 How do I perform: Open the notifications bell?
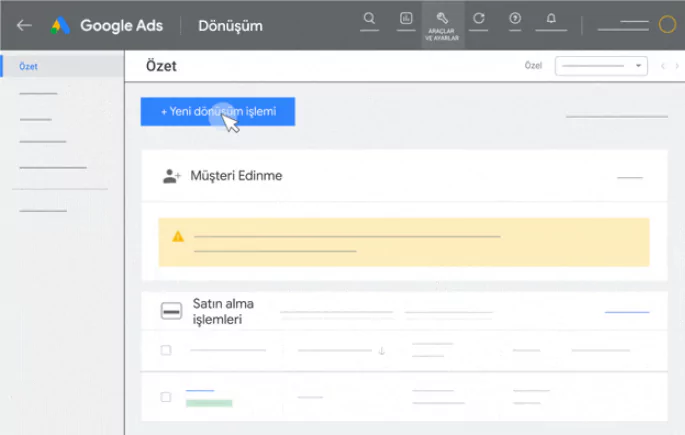point(551,18)
